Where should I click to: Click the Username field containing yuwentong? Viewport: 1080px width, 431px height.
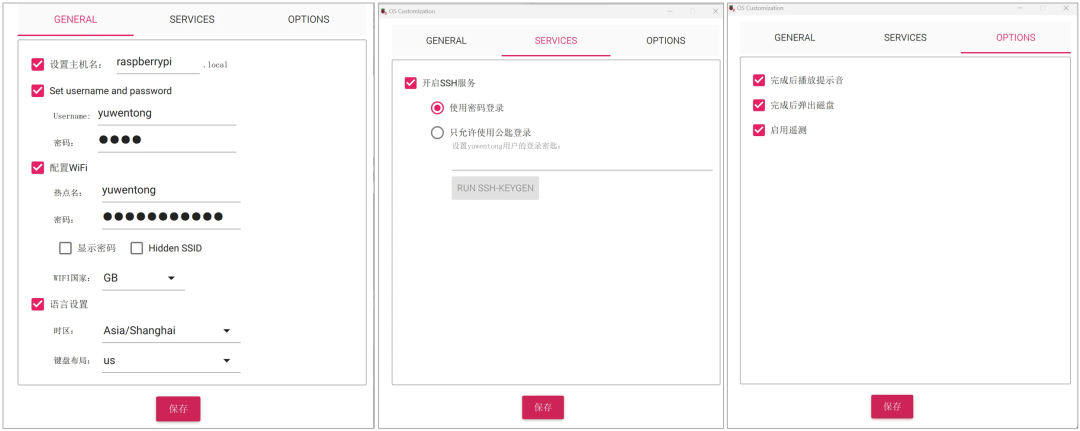[x=167, y=114]
